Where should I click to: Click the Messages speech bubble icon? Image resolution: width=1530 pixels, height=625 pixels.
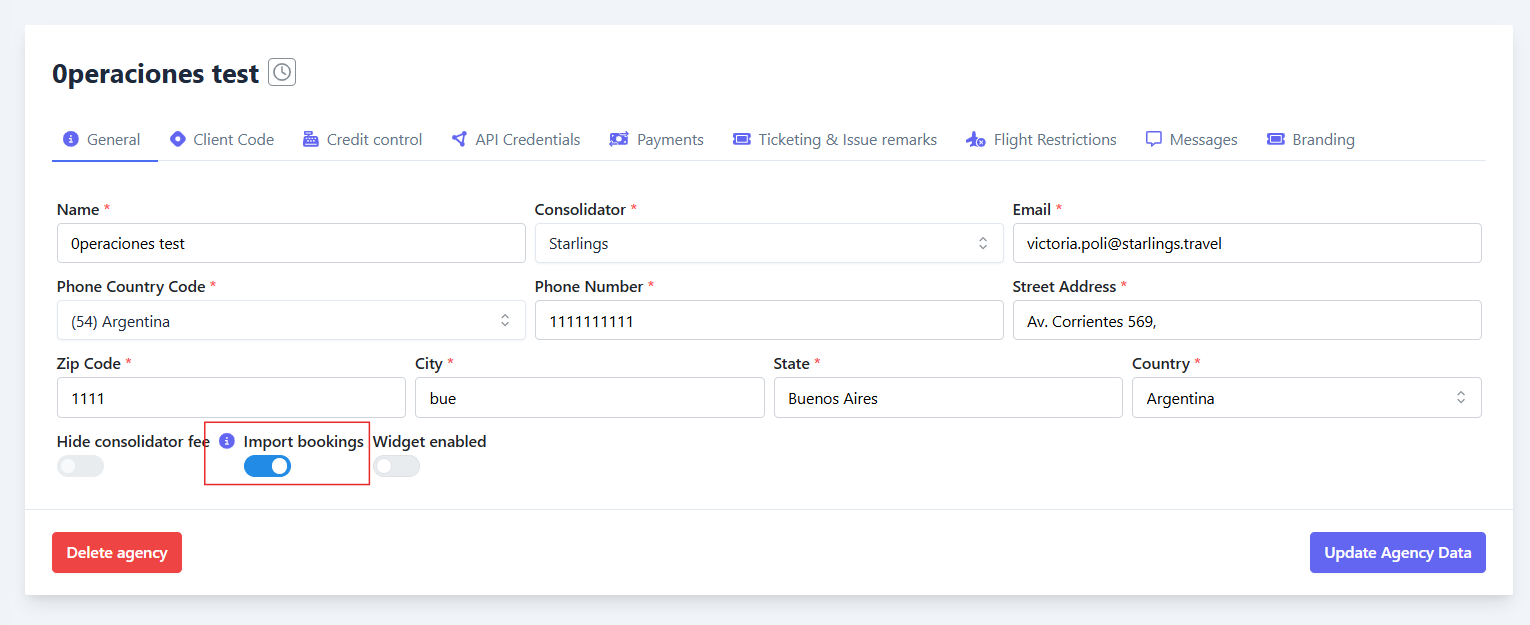(1154, 139)
